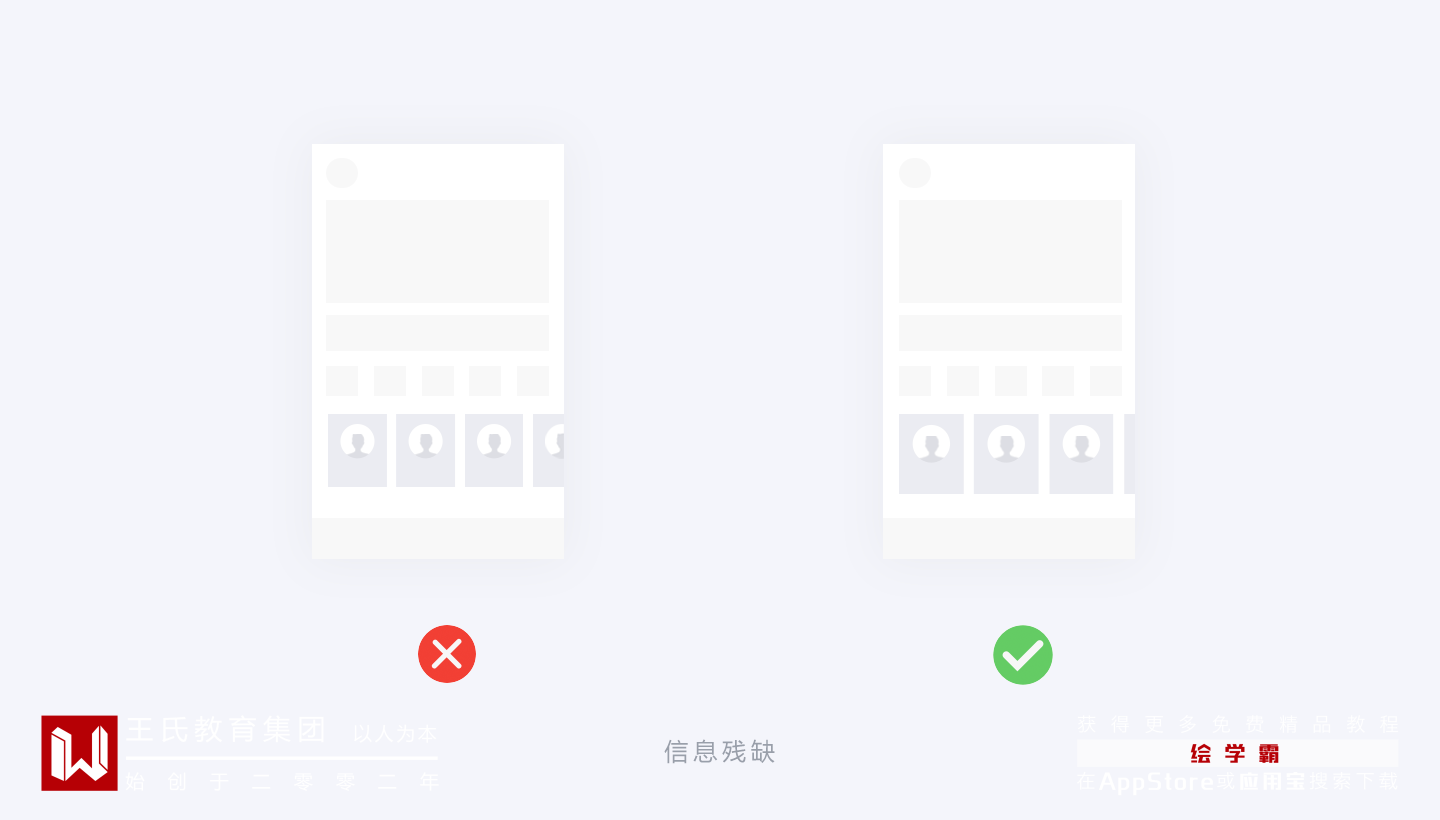Click the bottom tab bar in right mockup

pos(1009,538)
